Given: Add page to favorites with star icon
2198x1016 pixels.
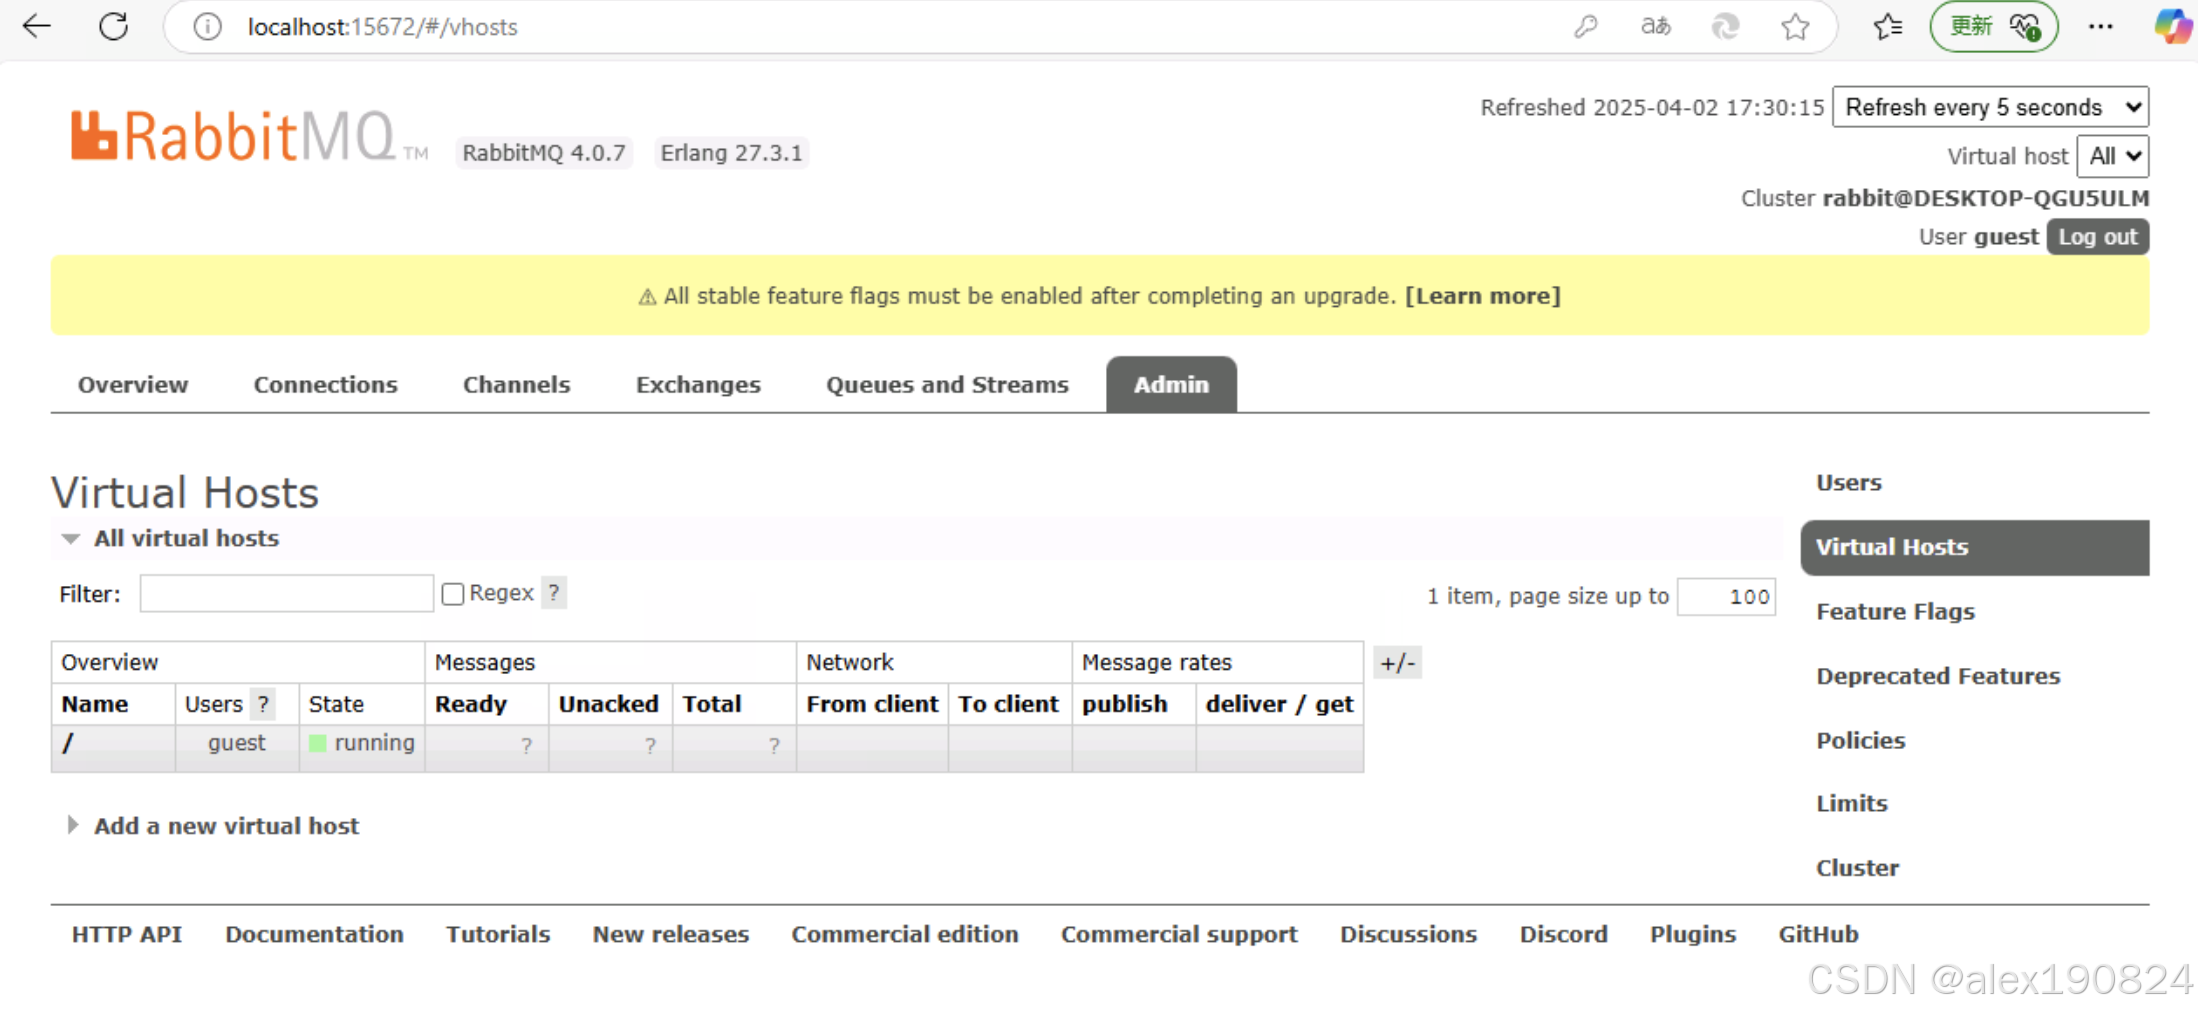Looking at the screenshot, I should (1795, 27).
